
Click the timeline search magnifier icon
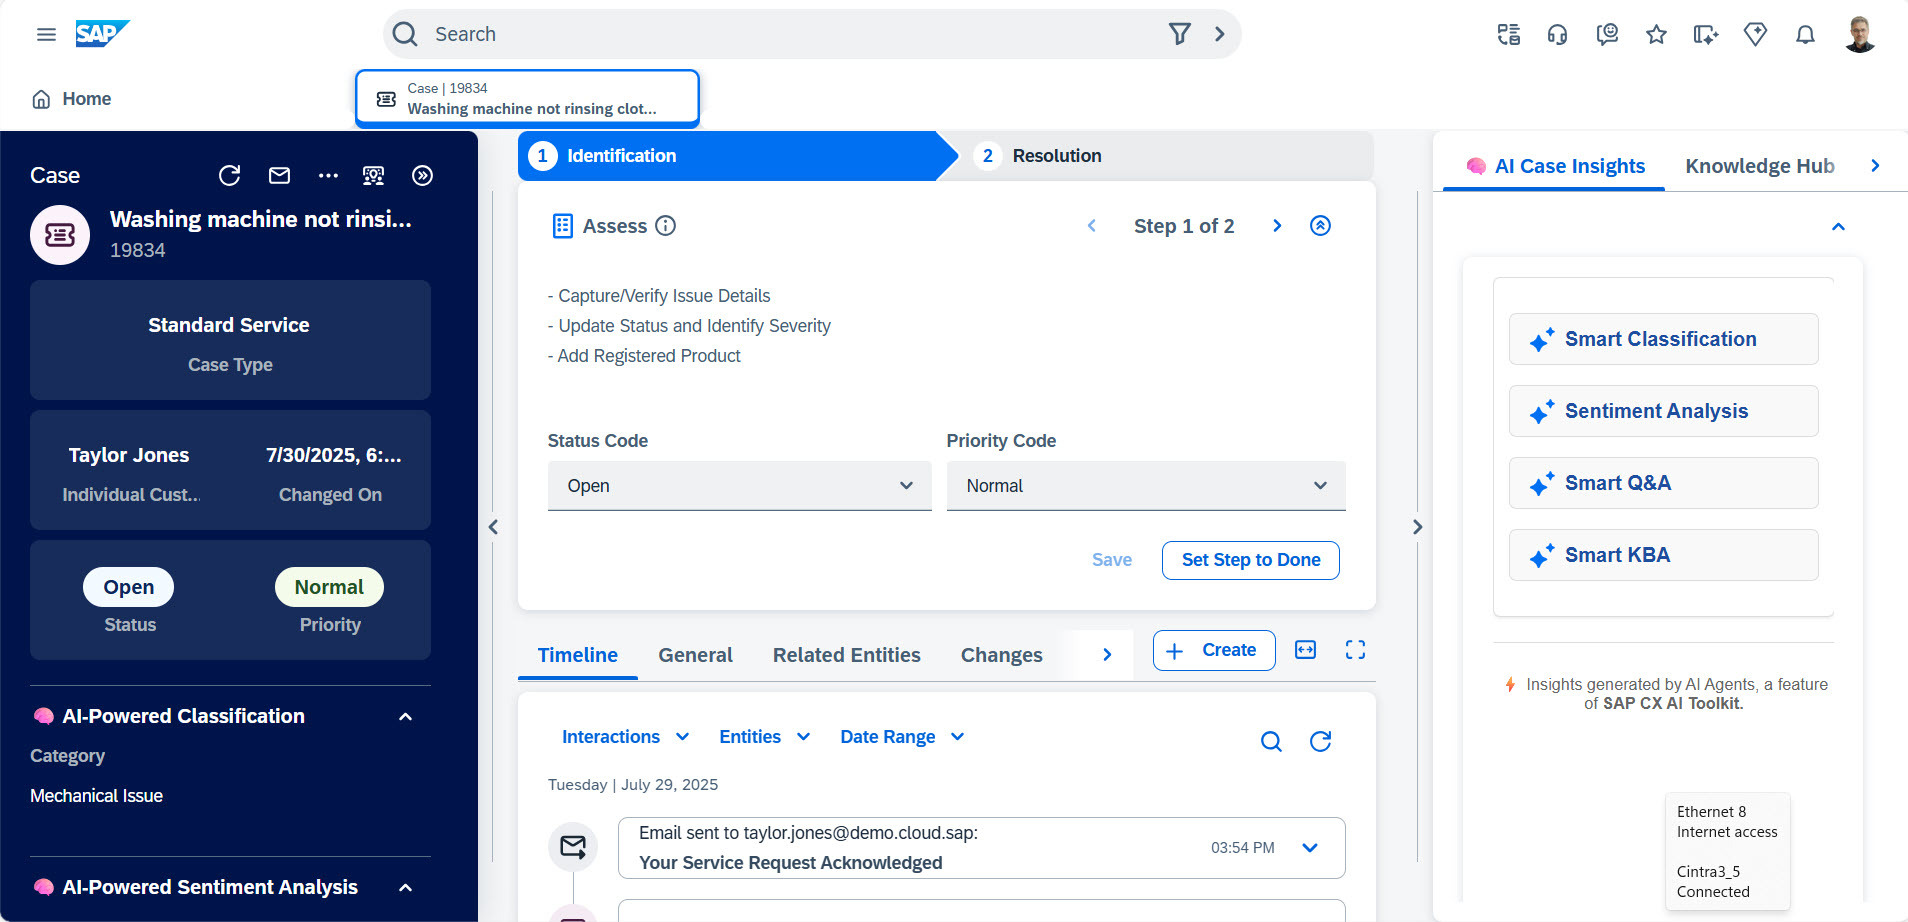[x=1271, y=741]
